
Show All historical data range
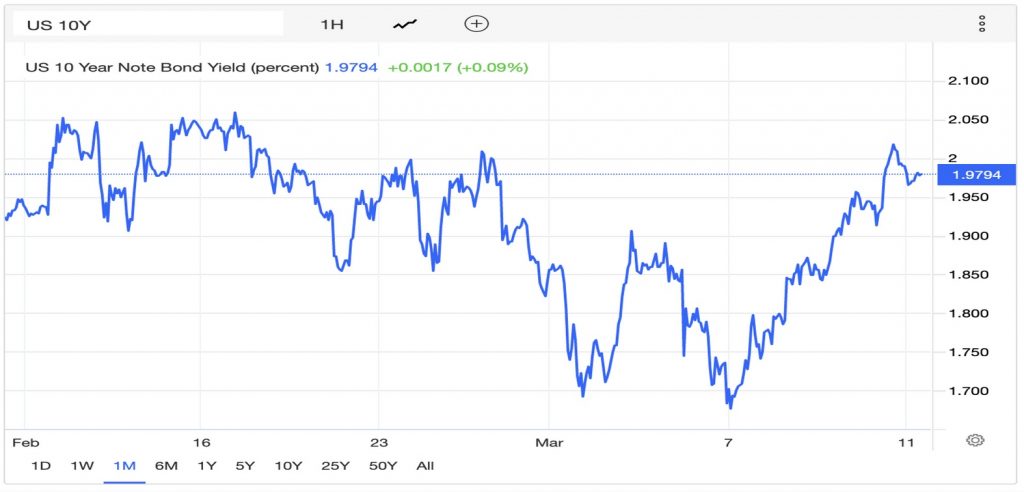click(x=425, y=465)
